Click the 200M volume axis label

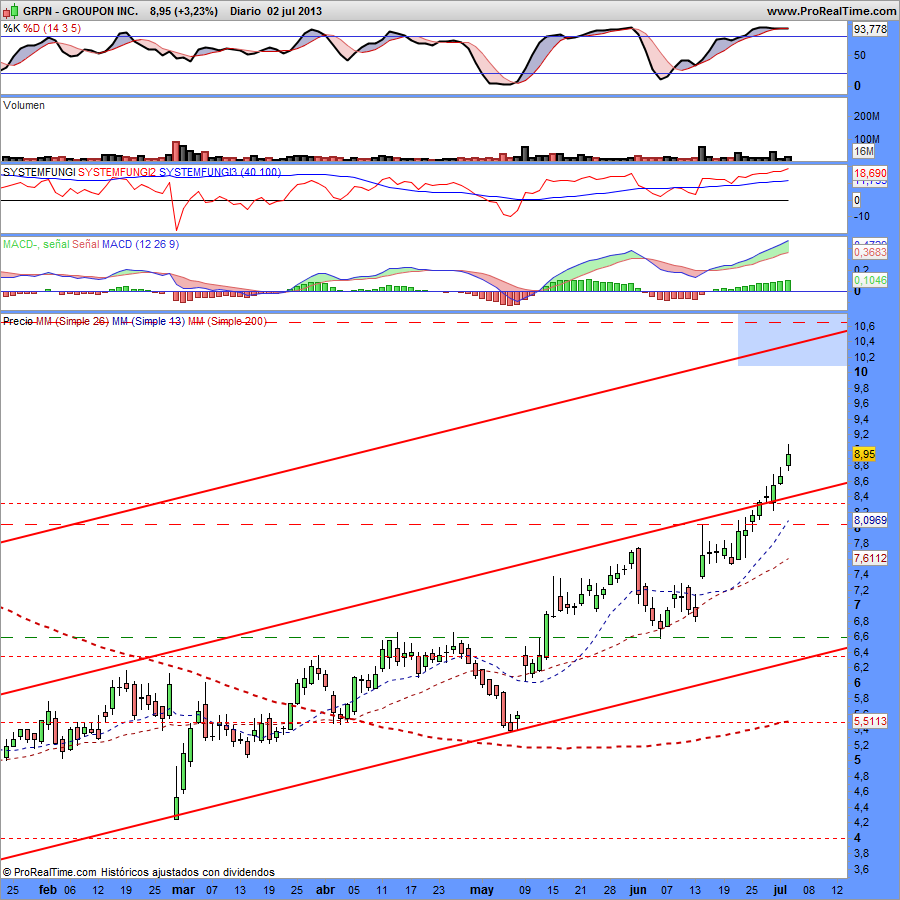pyautogui.click(x=867, y=116)
